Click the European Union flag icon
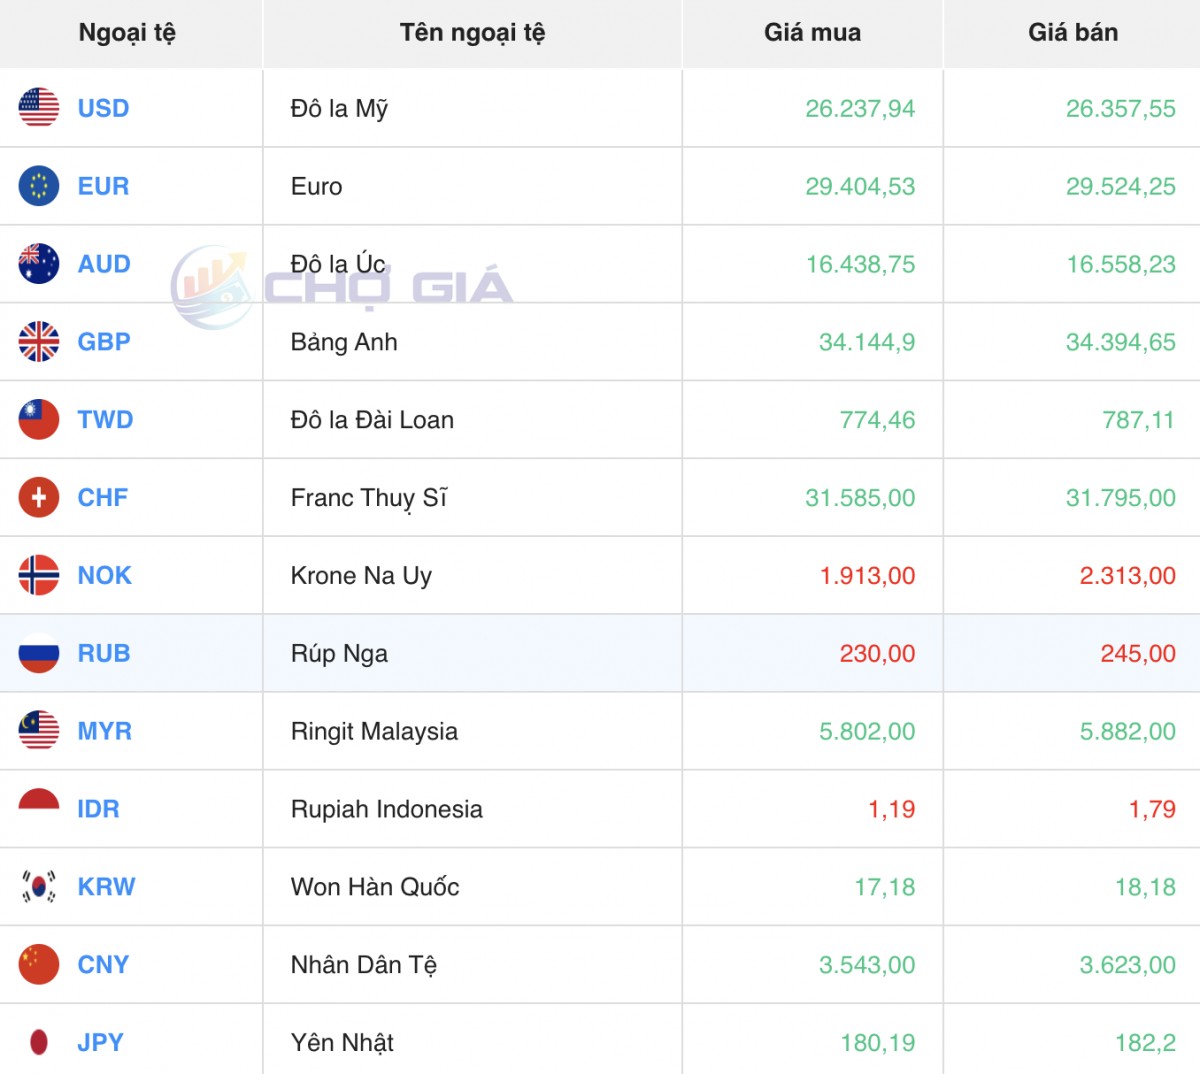The width and height of the screenshot is (1200, 1074). [x=39, y=186]
